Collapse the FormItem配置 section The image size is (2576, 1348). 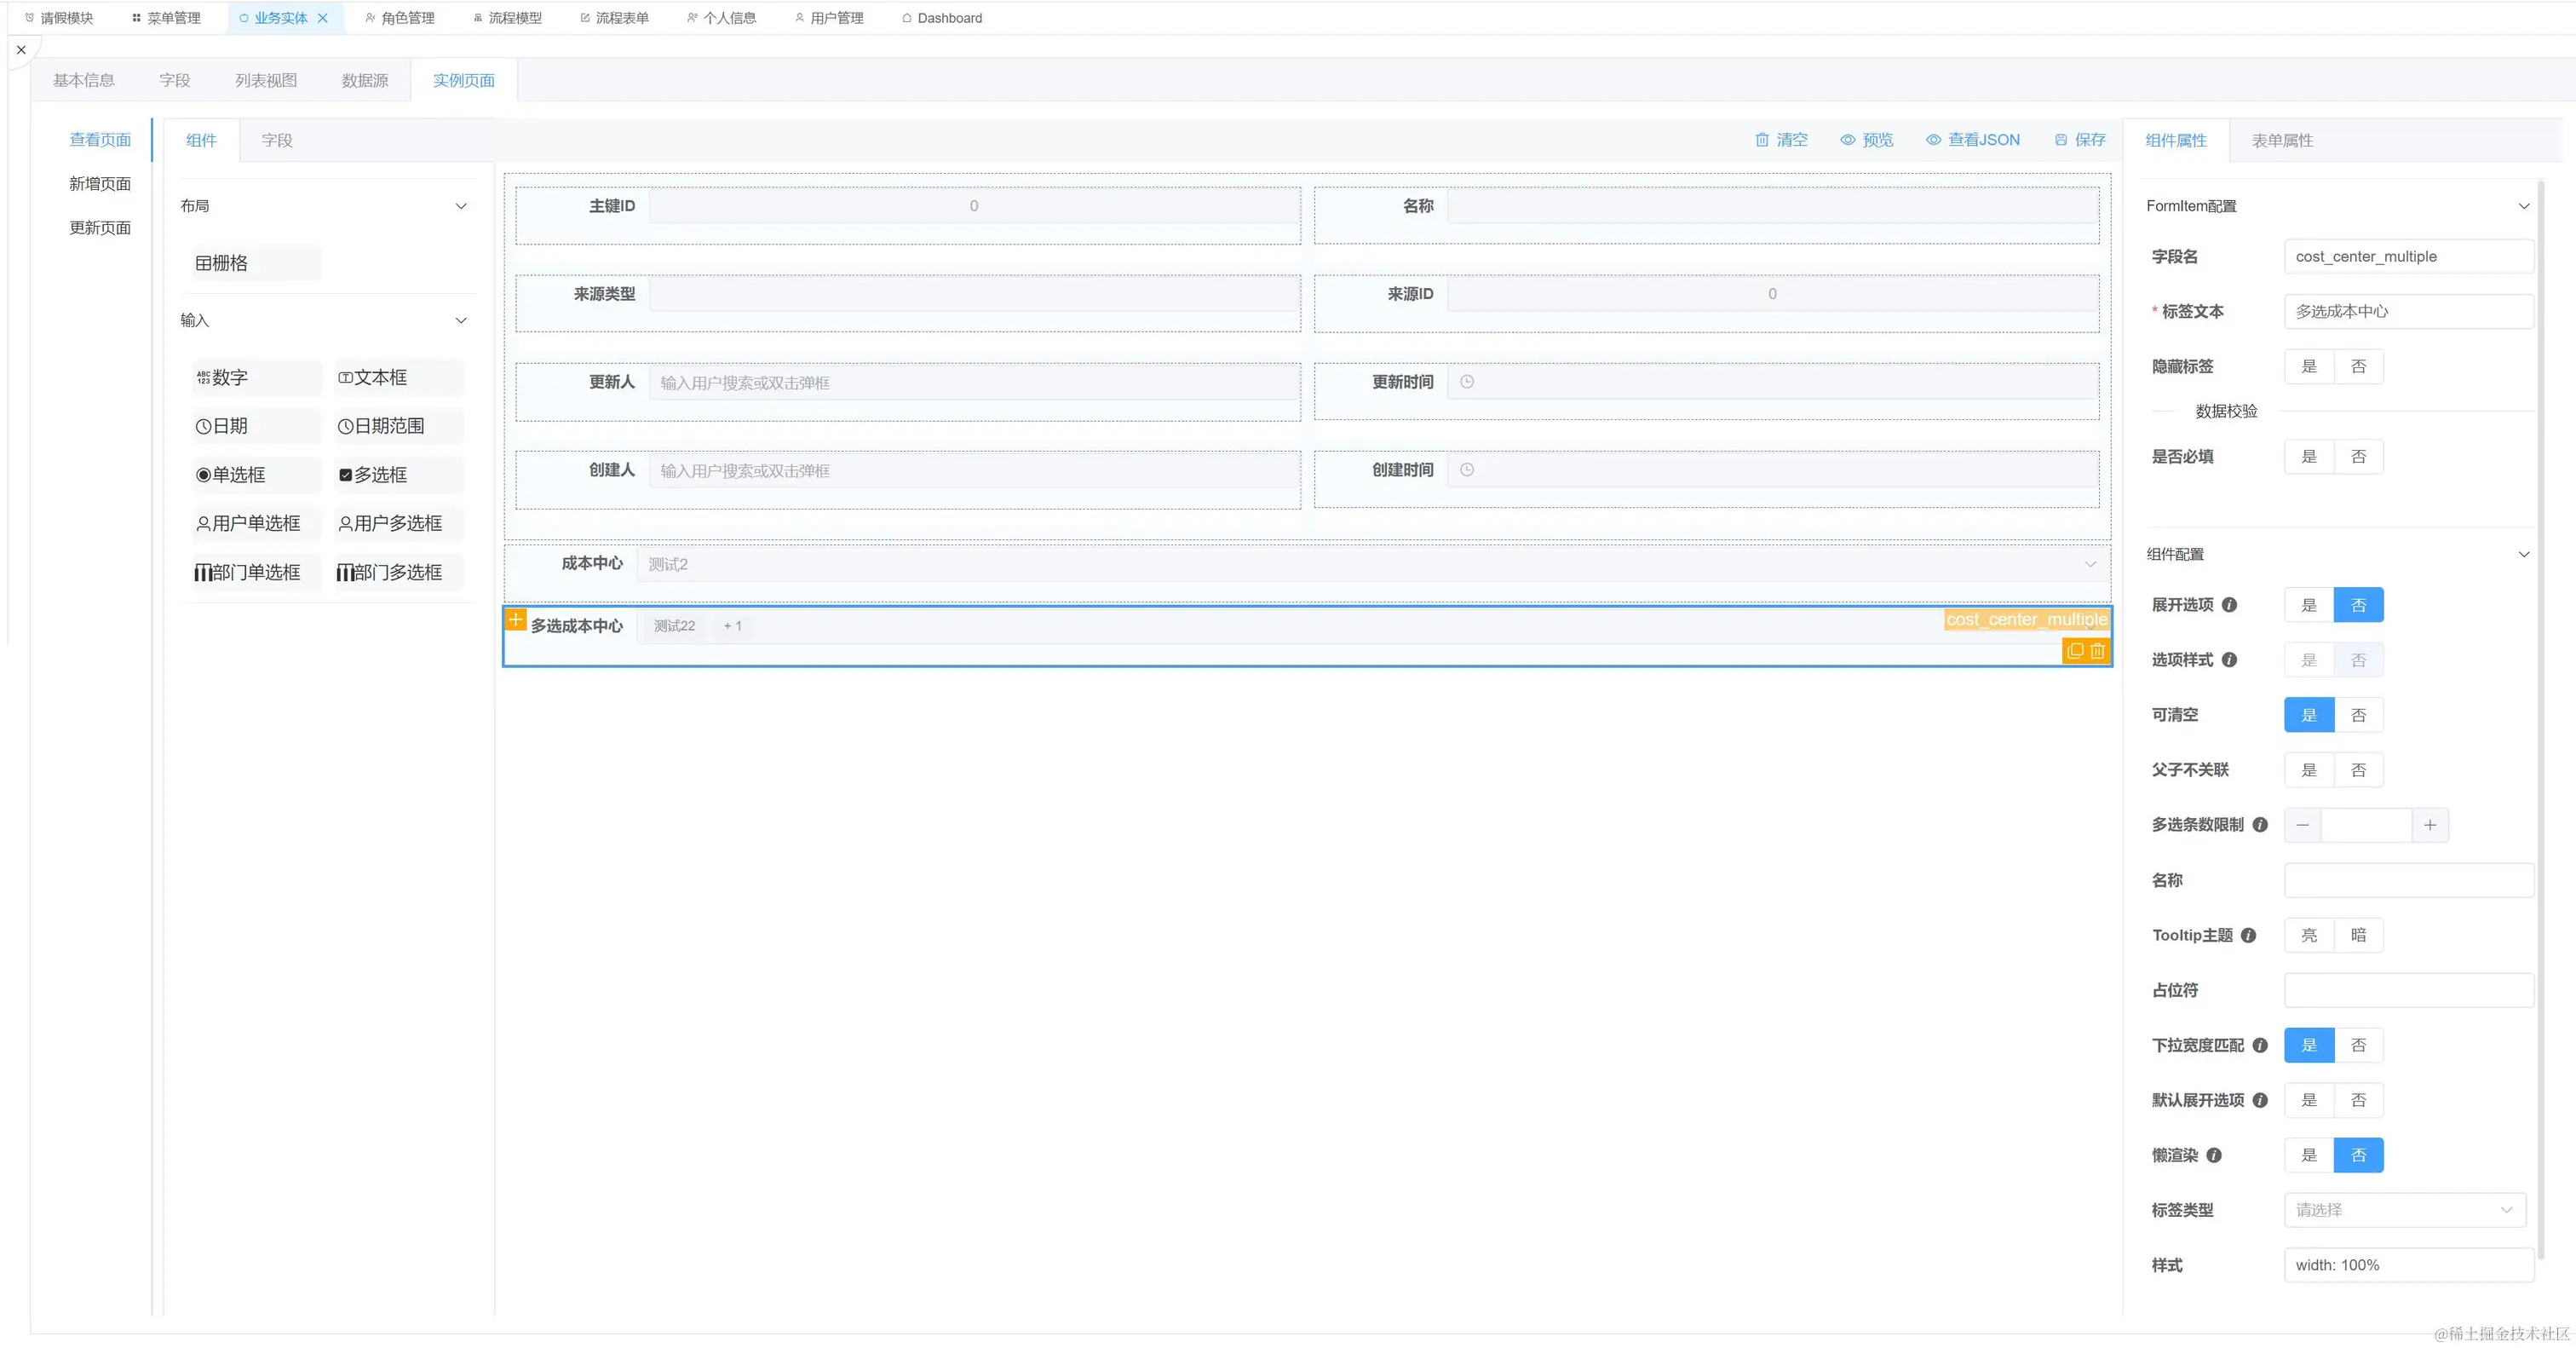tap(2523, 206)
